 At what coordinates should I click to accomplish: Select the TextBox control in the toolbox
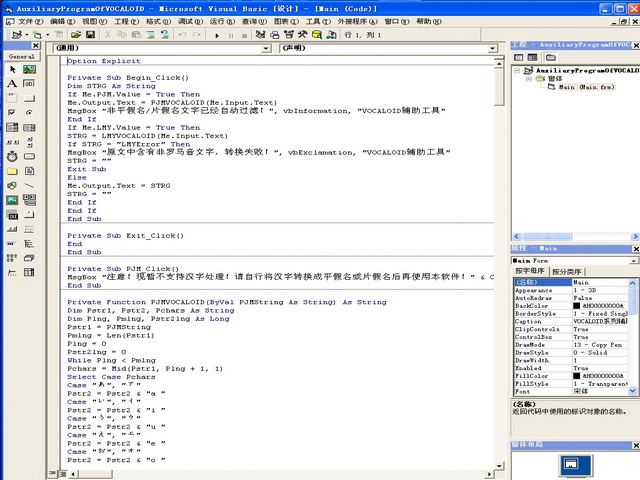coord(29,84)
